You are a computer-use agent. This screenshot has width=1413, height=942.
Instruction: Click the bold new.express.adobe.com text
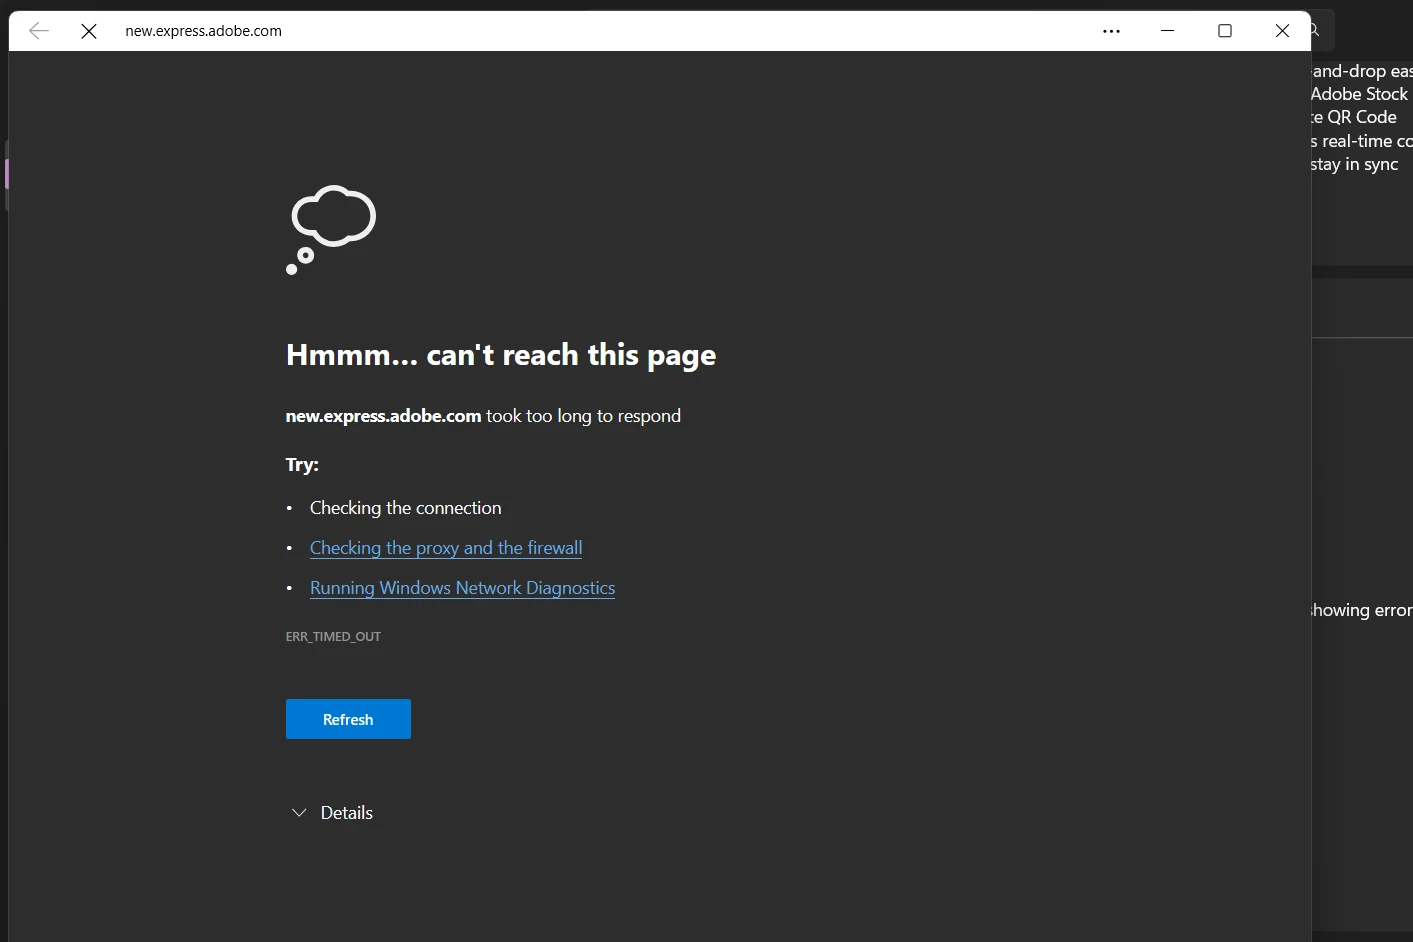click(383, 416)
